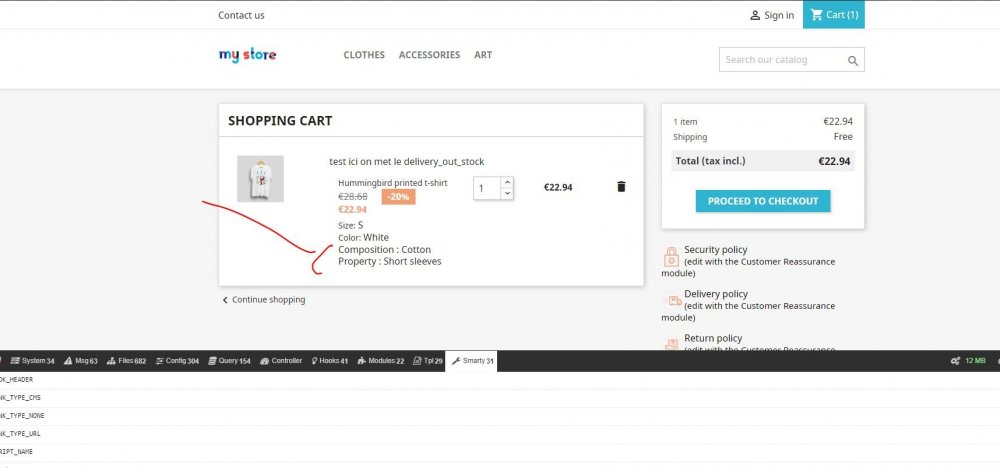Viewport: 1000px width, 468px height.
Task: Delete the t-shirt using the trash icon
Action: click(621, 187)
